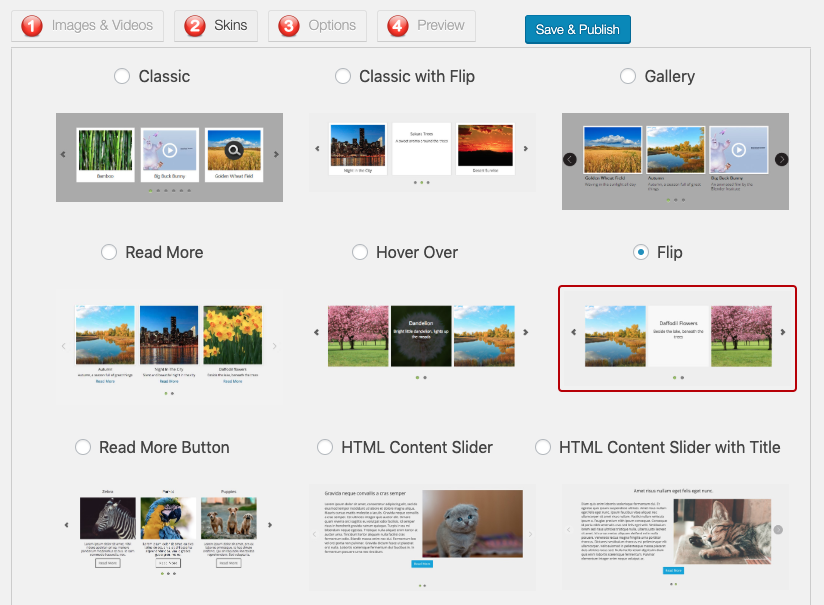Click the Save & Publish button
The height and width of the screenshot is (605, 824).
click(577, 29)
